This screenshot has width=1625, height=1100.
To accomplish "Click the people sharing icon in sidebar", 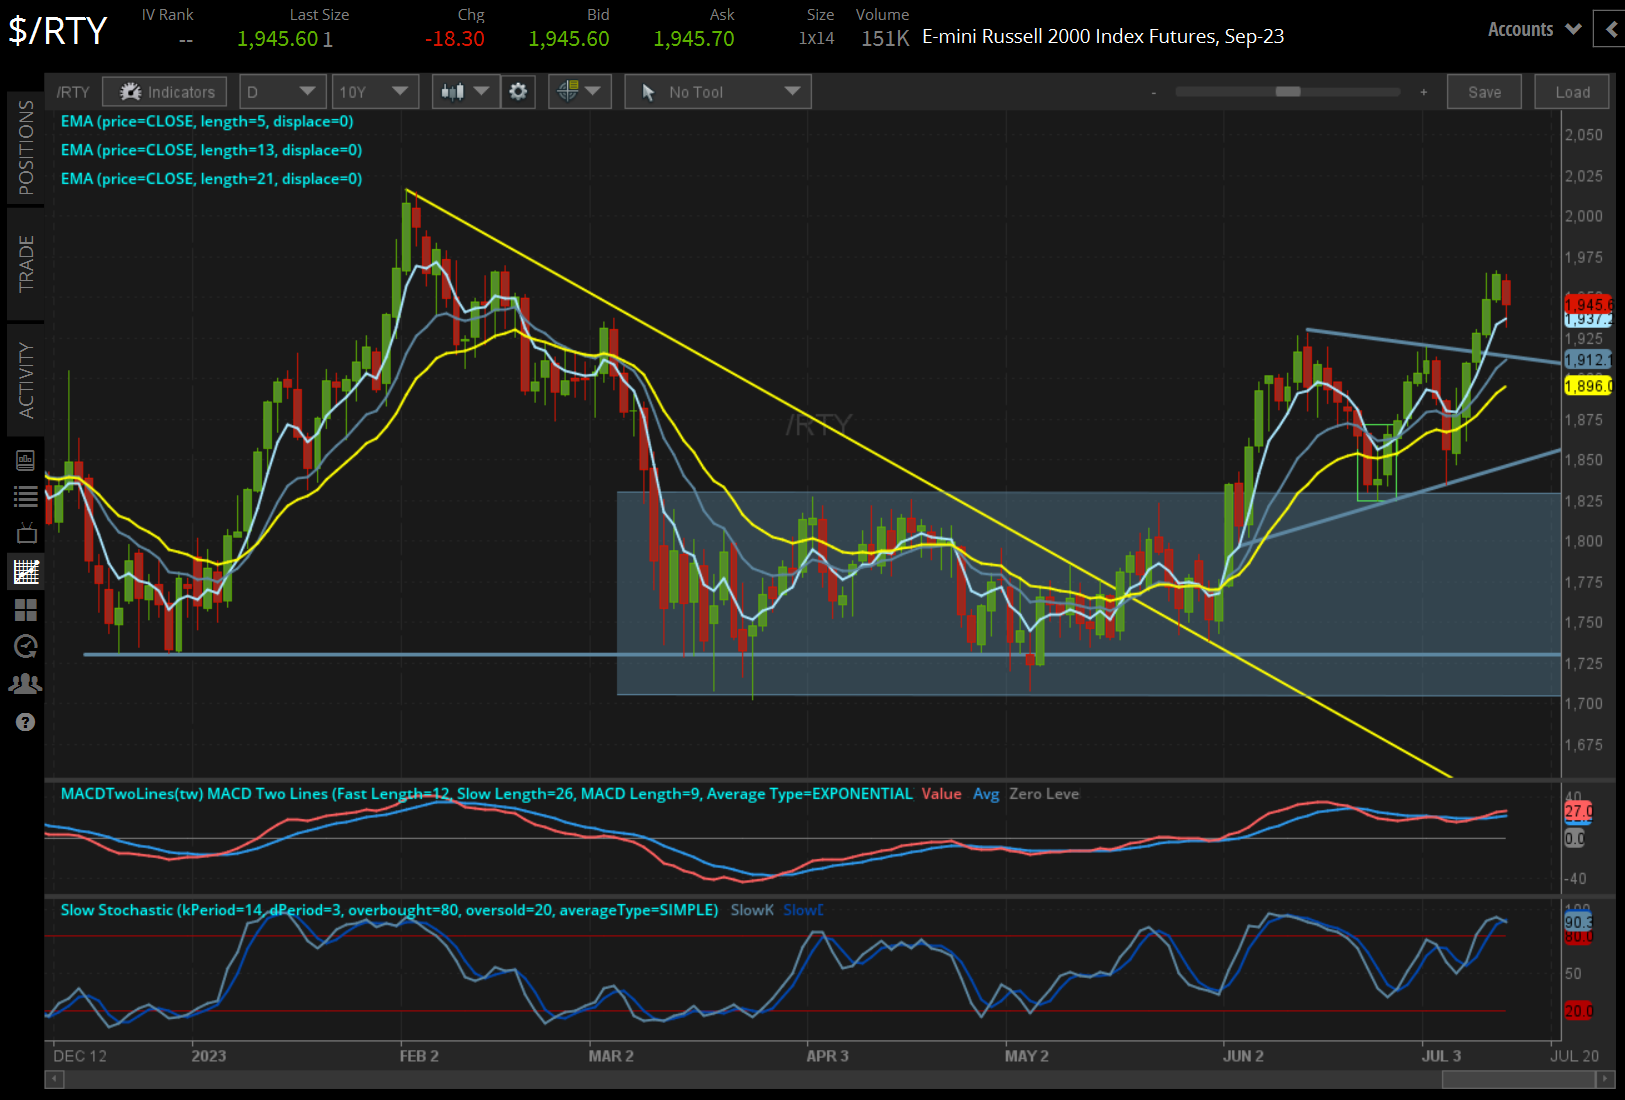I will [x=25, y=683].
